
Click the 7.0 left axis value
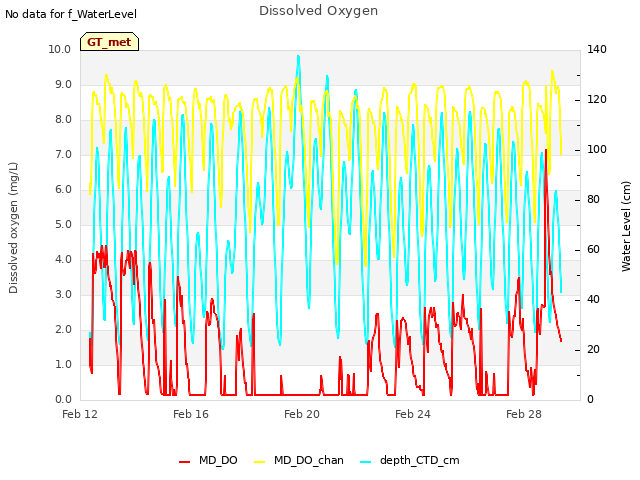coord(63,155)
